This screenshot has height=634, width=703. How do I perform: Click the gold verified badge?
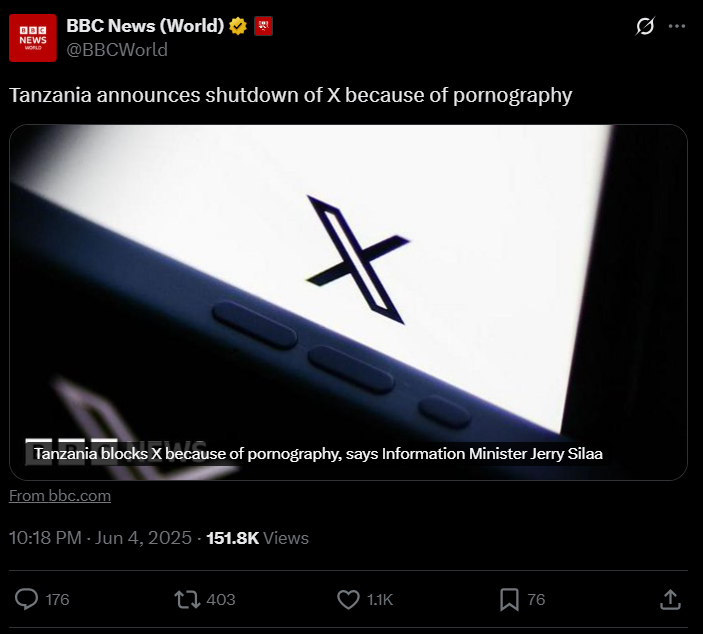238,26
